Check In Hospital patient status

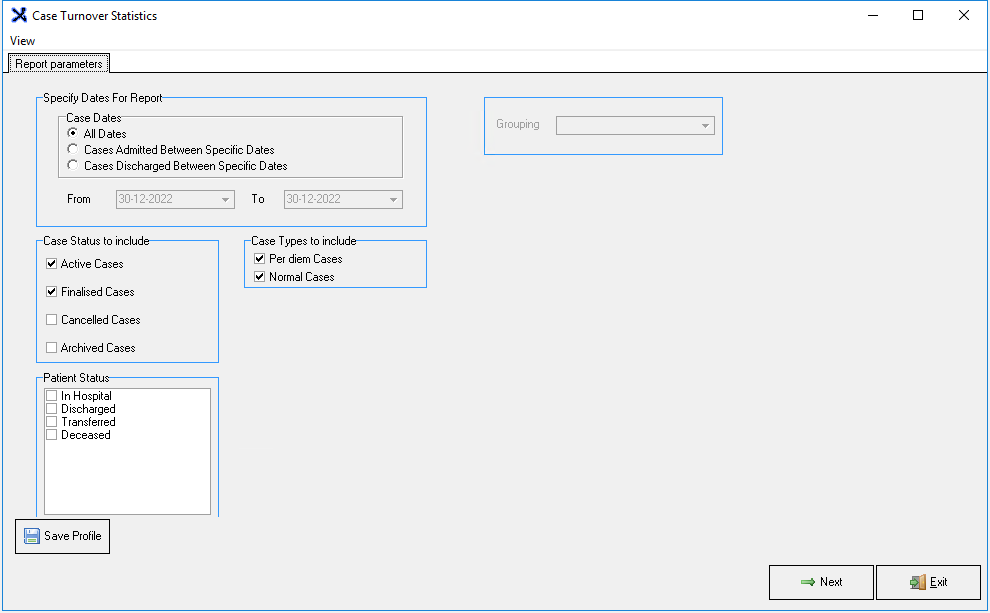click(52, 396)
